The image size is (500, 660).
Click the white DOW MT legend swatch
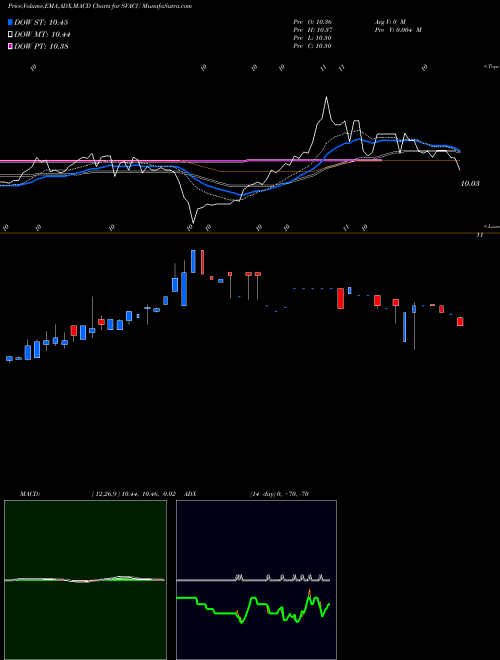point(10,35)
